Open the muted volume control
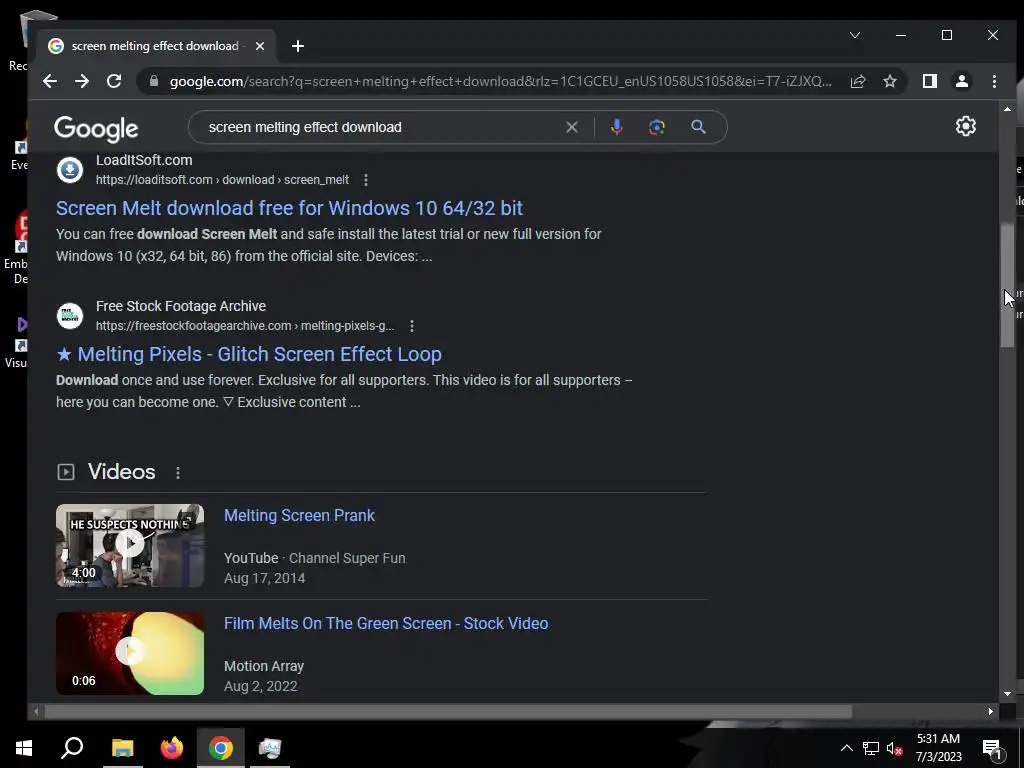Image resolution: width=1024 pixels, height=768 pixels. click(895, 748)
